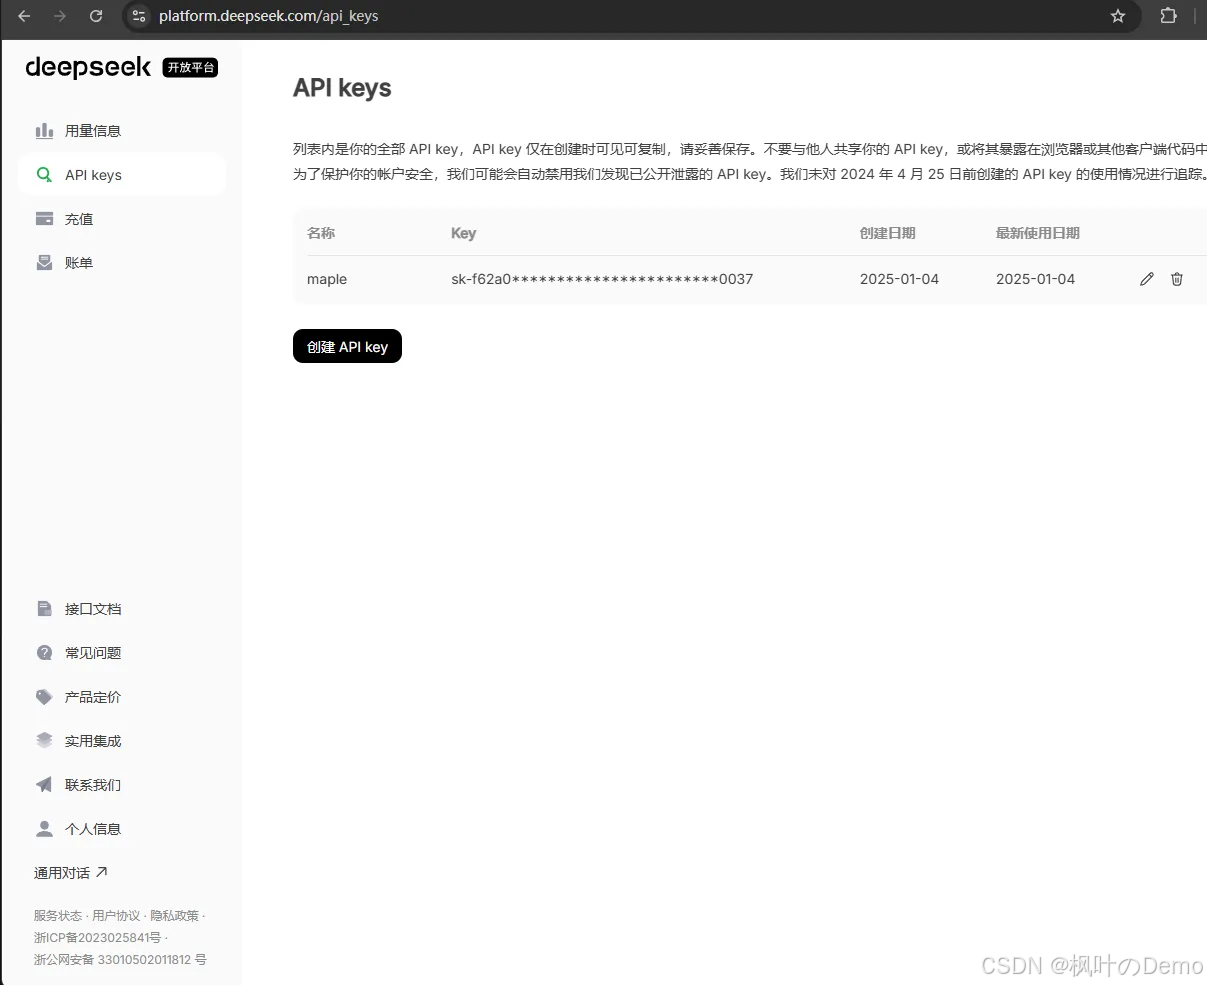Select the 产品定价 price-tag icon
This screenshot has width=1207, height=985.
coord(44,696)
